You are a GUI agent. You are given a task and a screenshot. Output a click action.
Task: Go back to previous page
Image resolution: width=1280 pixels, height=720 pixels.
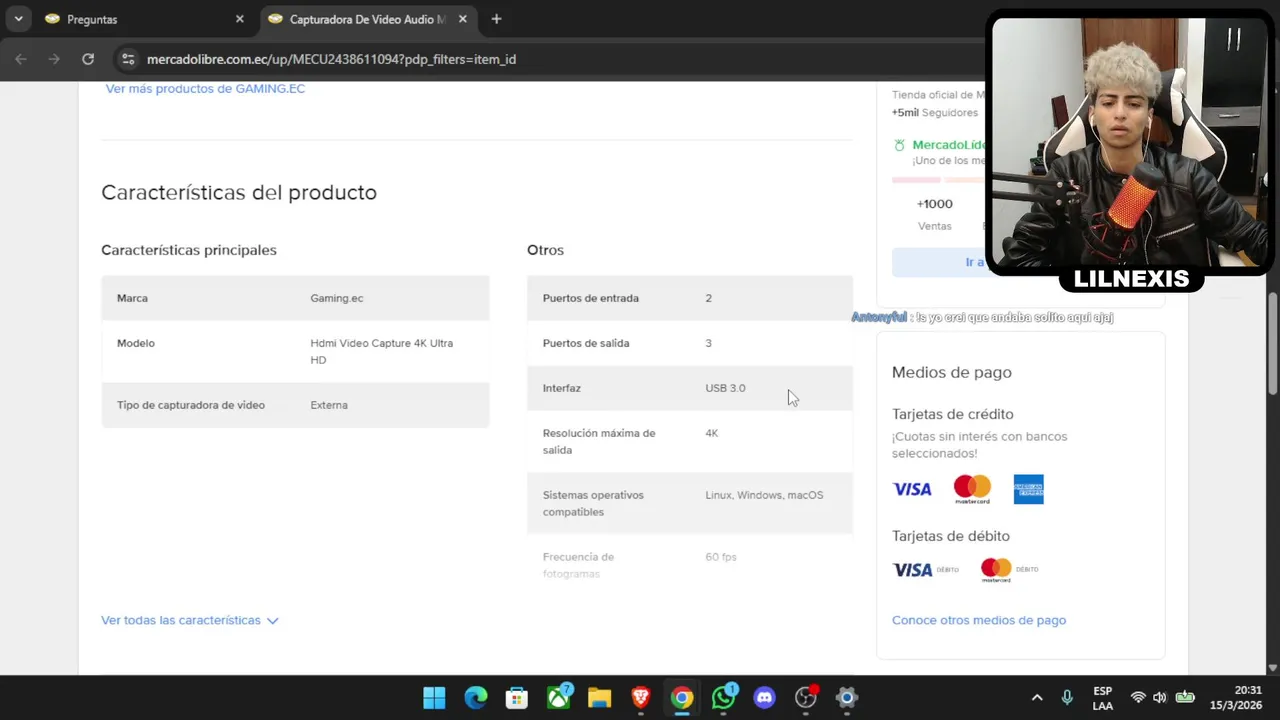[21, 59]
